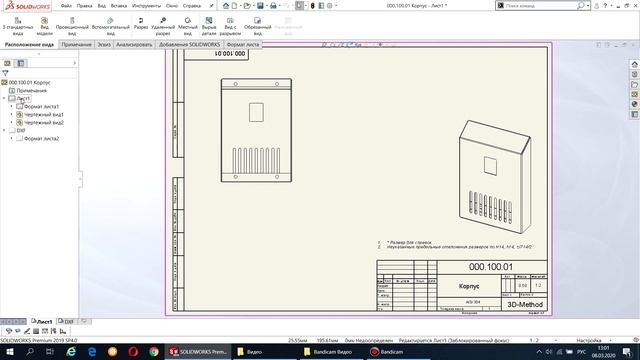Insert a Вид модели view
Viewport: 640px width, 360px height.
coord(44,26)
